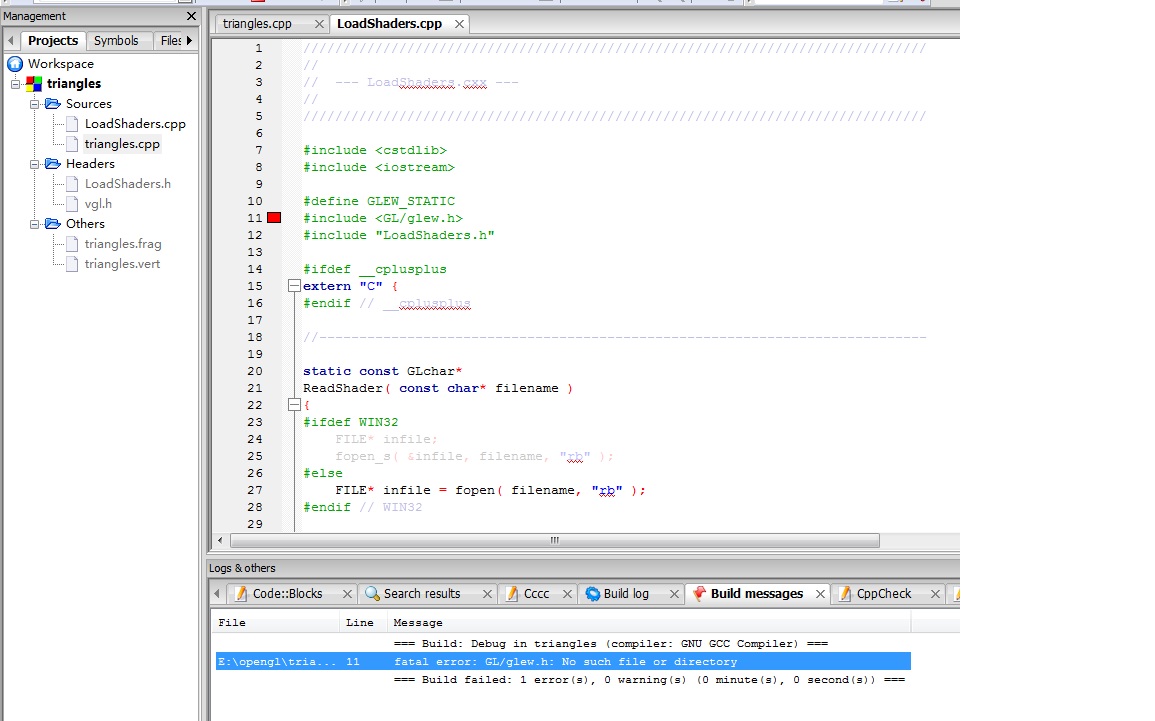The height and width of the screenshot is (721, 1155).
Task: Switch to the triangles.cpp editor tab
Action: [257, 23]
